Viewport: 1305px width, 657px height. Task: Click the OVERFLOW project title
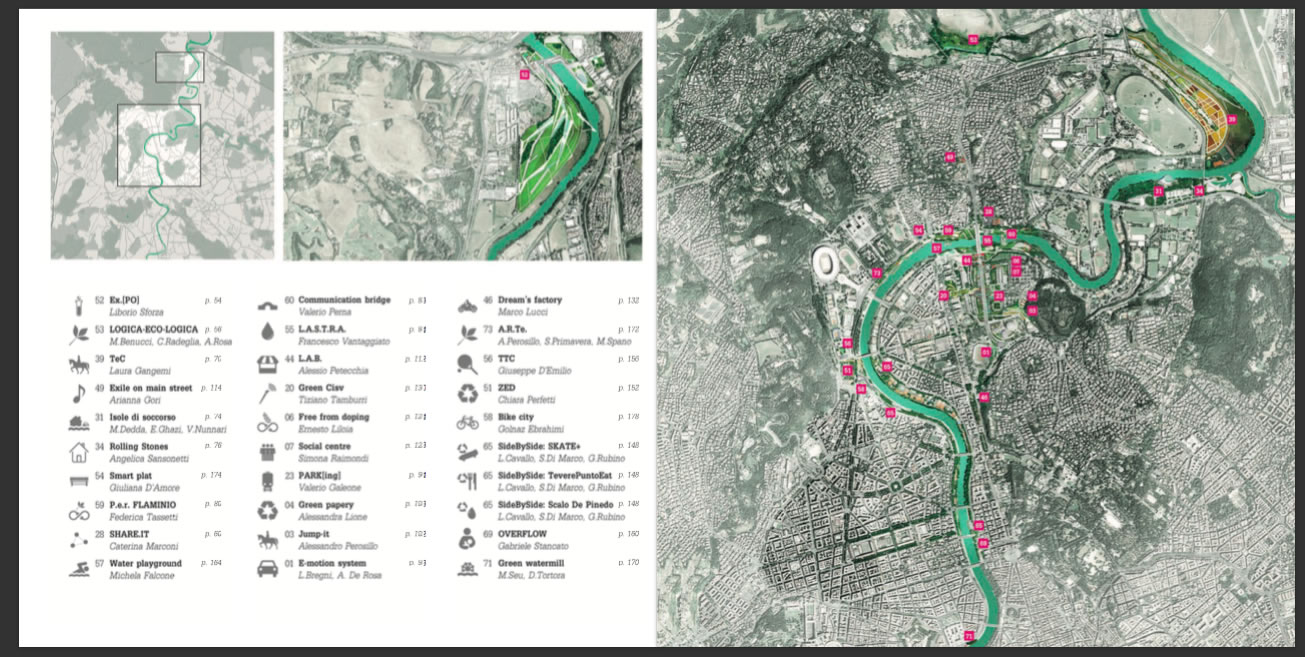523,535
